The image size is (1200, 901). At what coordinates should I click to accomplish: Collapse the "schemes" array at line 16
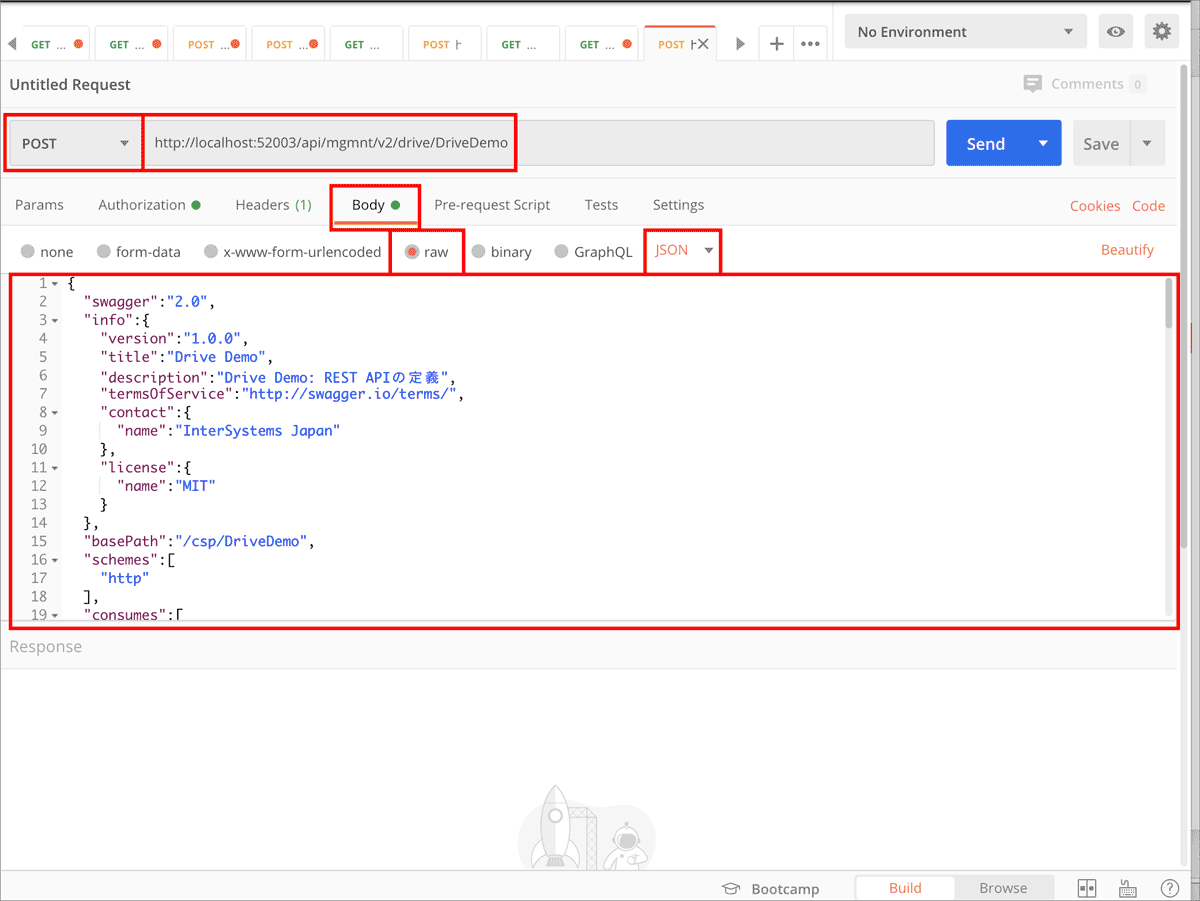(x=54, y=559)
